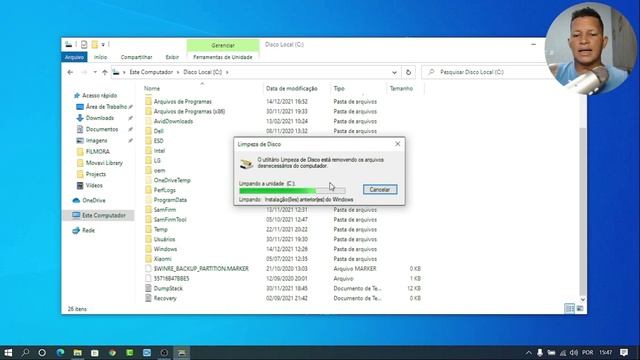Close the Limpeza de Disco dialog

pos(398,144)
